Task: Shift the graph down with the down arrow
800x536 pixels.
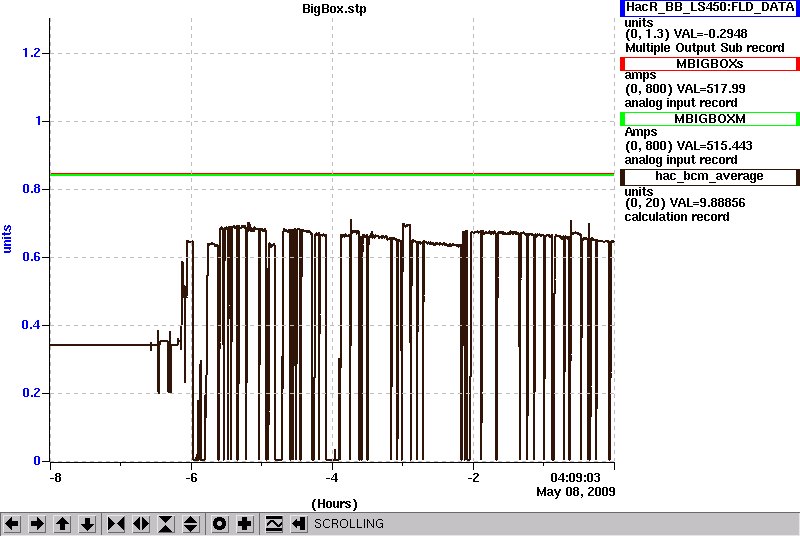Action: click(87, 524)
